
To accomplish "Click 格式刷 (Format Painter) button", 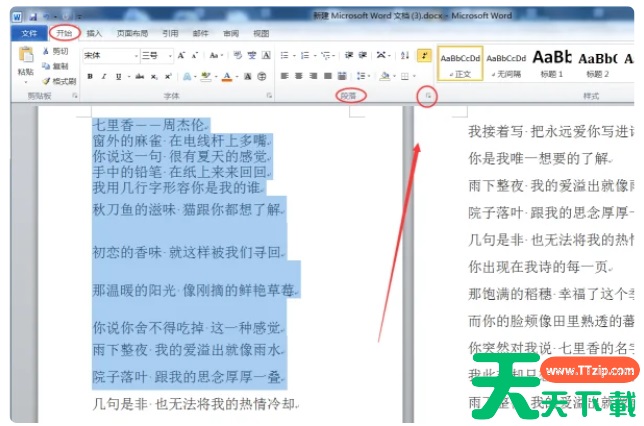I will pos(60,81).
